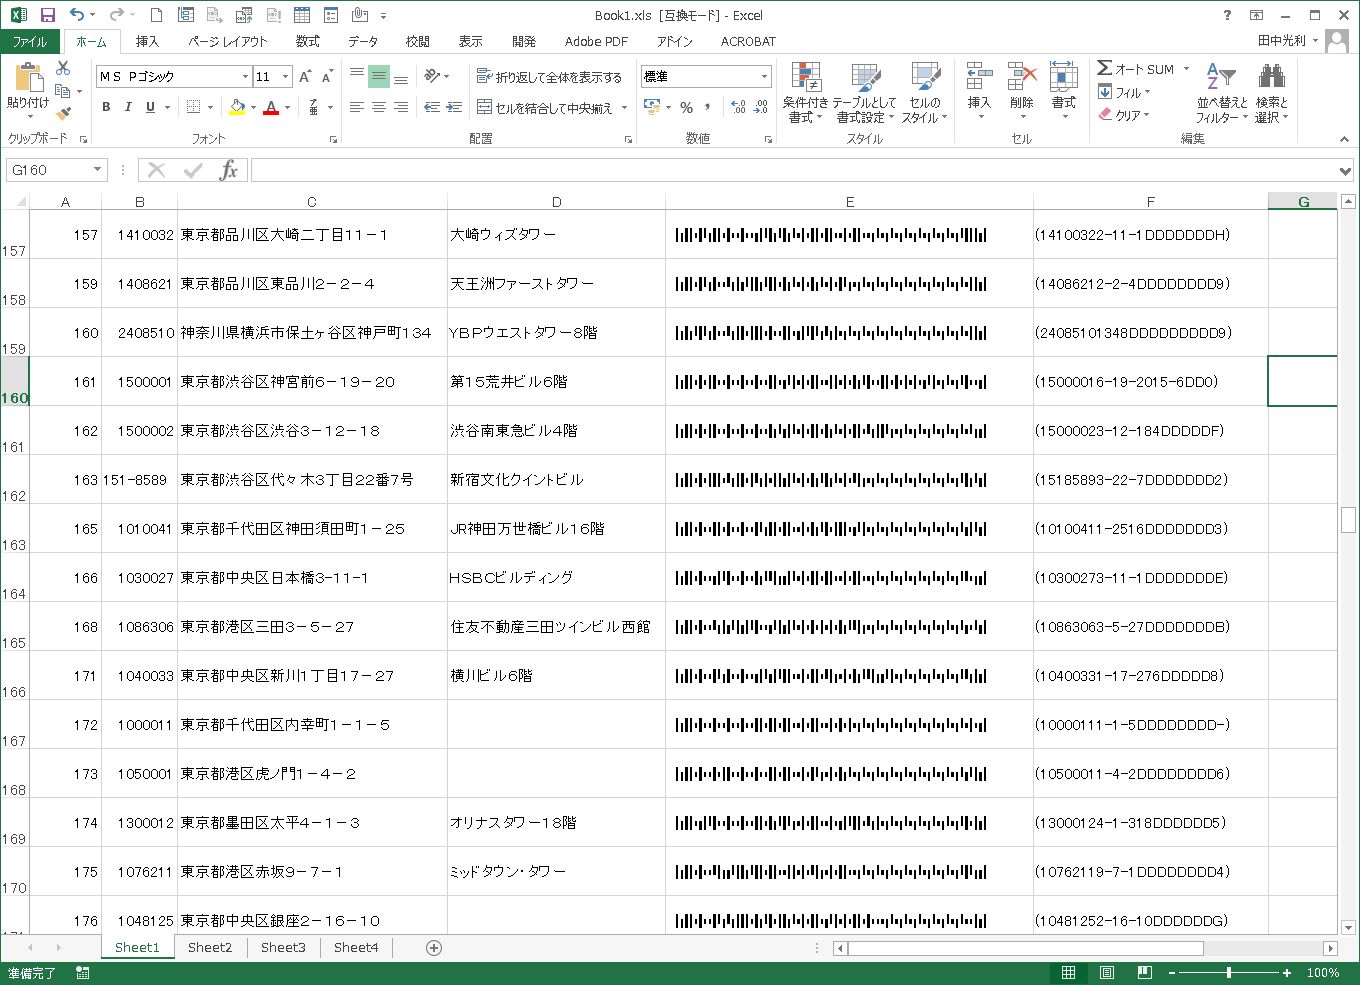The width and height of the screenshot is (1360, 985).
Task: Toggle bold formatting
Action: tap(106, 107)
